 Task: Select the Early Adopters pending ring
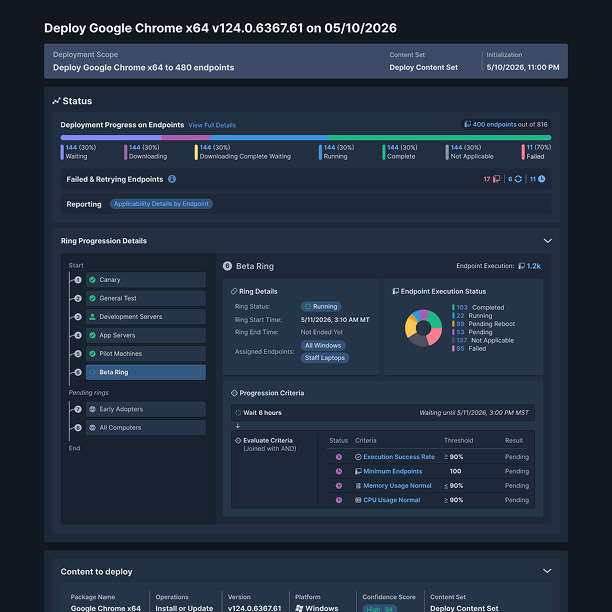(146, 409)
